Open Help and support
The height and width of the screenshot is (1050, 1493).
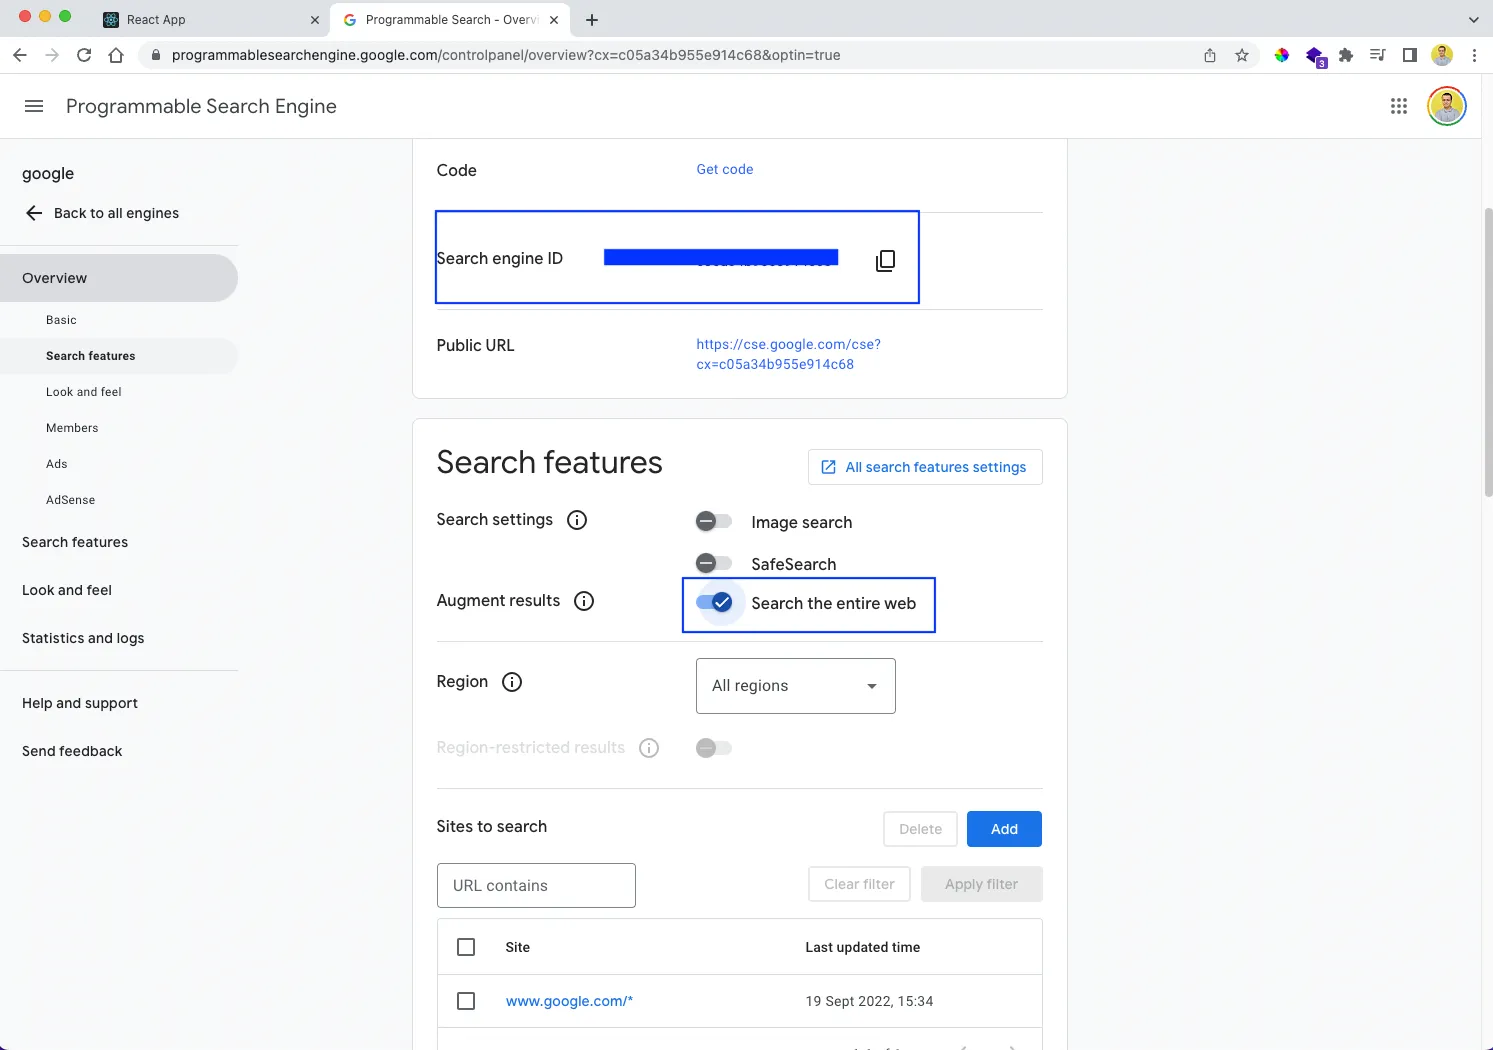click(80, 703)
